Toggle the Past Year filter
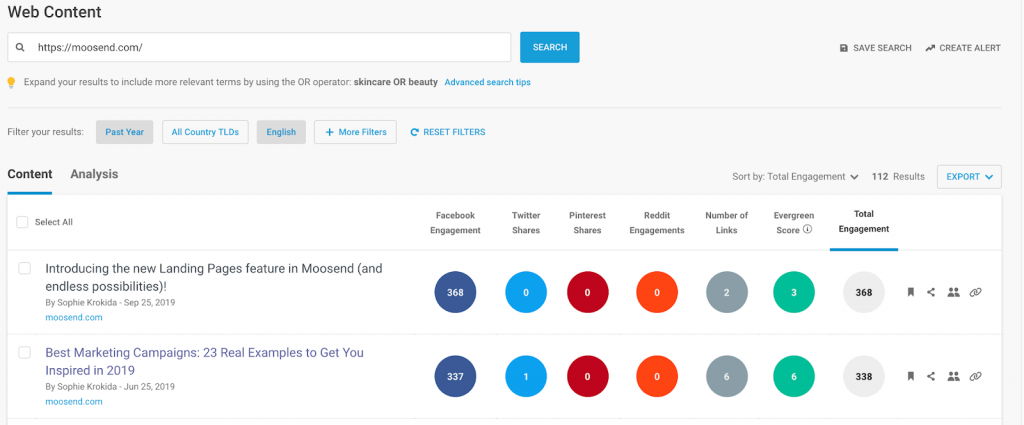The height and width of the screenshot is (425, 1024). click(x=125, y=132)
